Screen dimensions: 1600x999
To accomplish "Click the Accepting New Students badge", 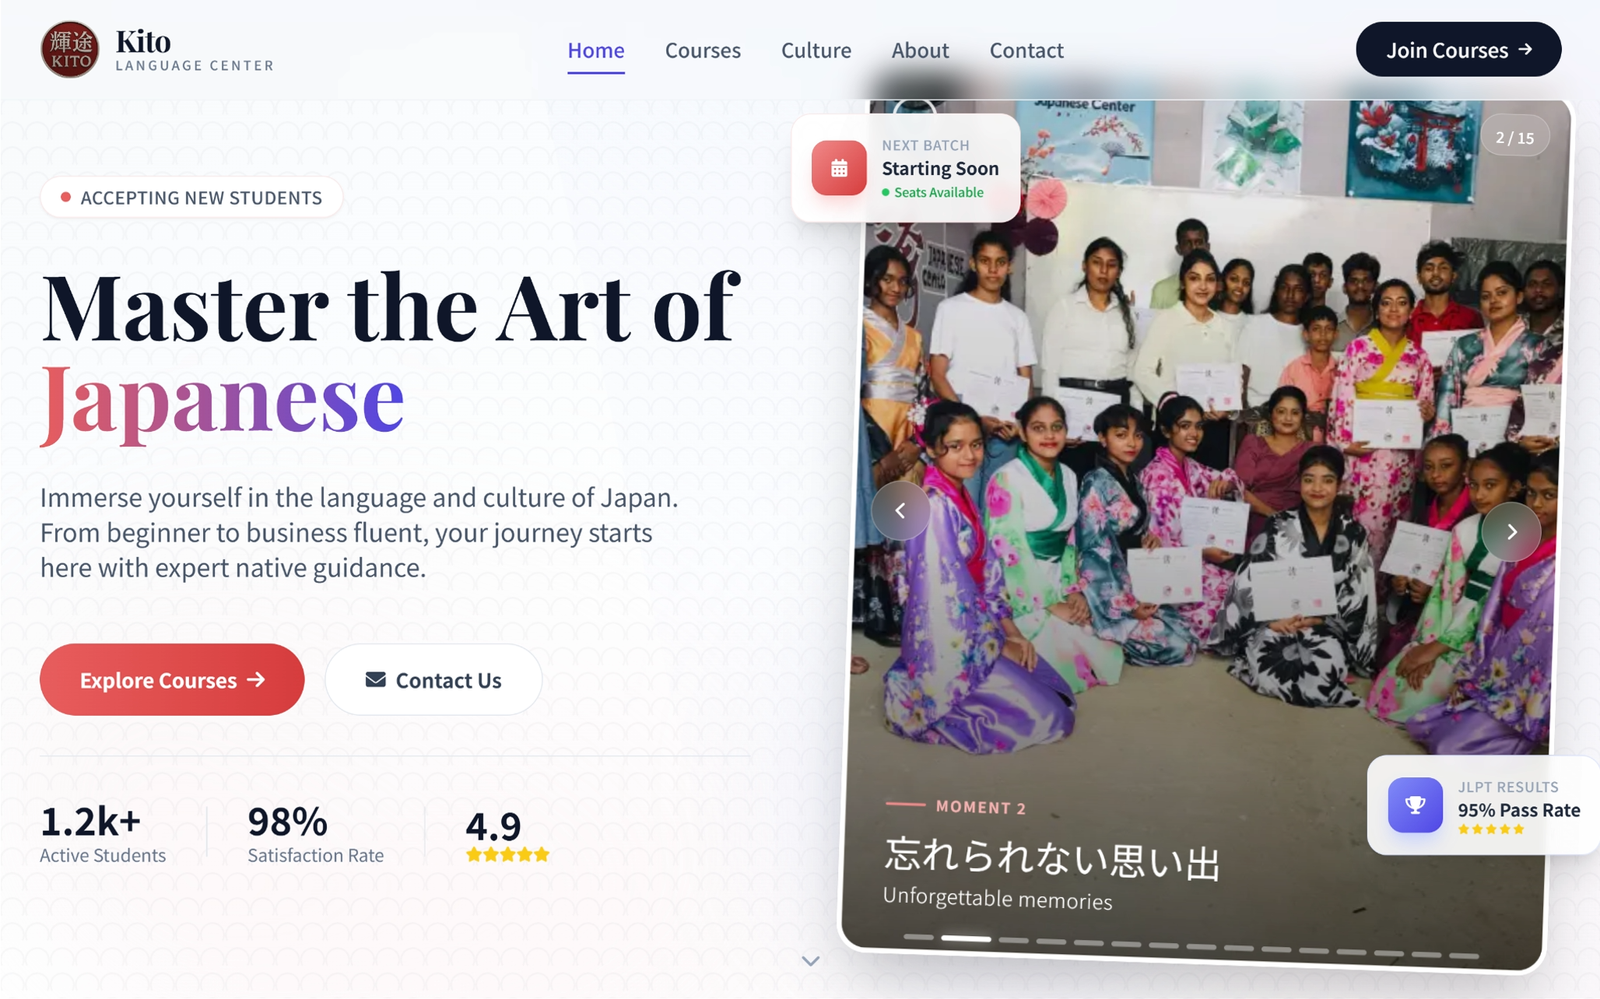I will point(191,197).
